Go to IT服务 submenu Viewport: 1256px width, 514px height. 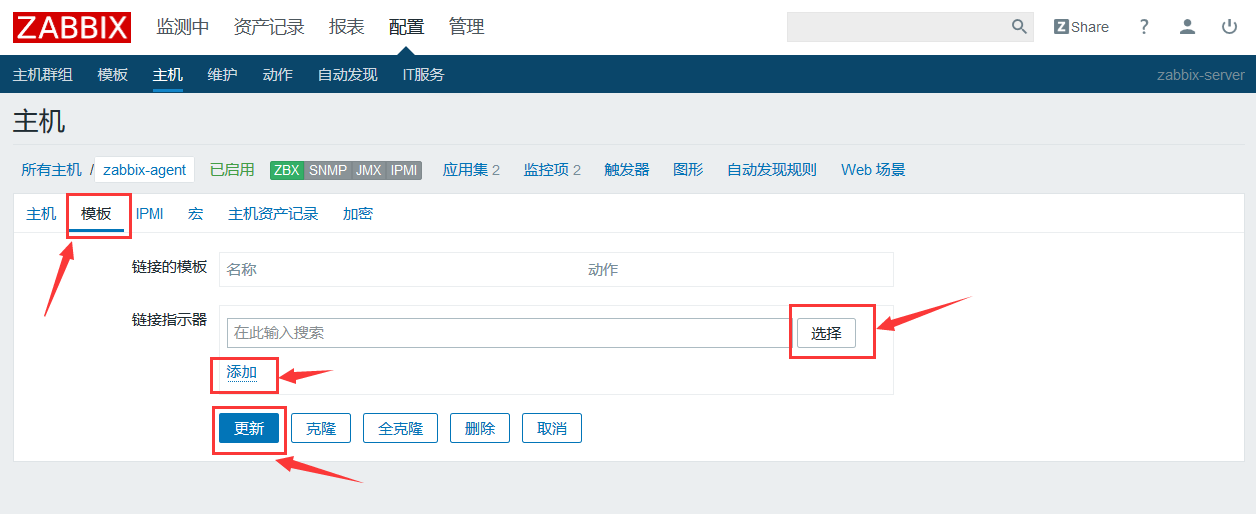click(x=424, y=75)
